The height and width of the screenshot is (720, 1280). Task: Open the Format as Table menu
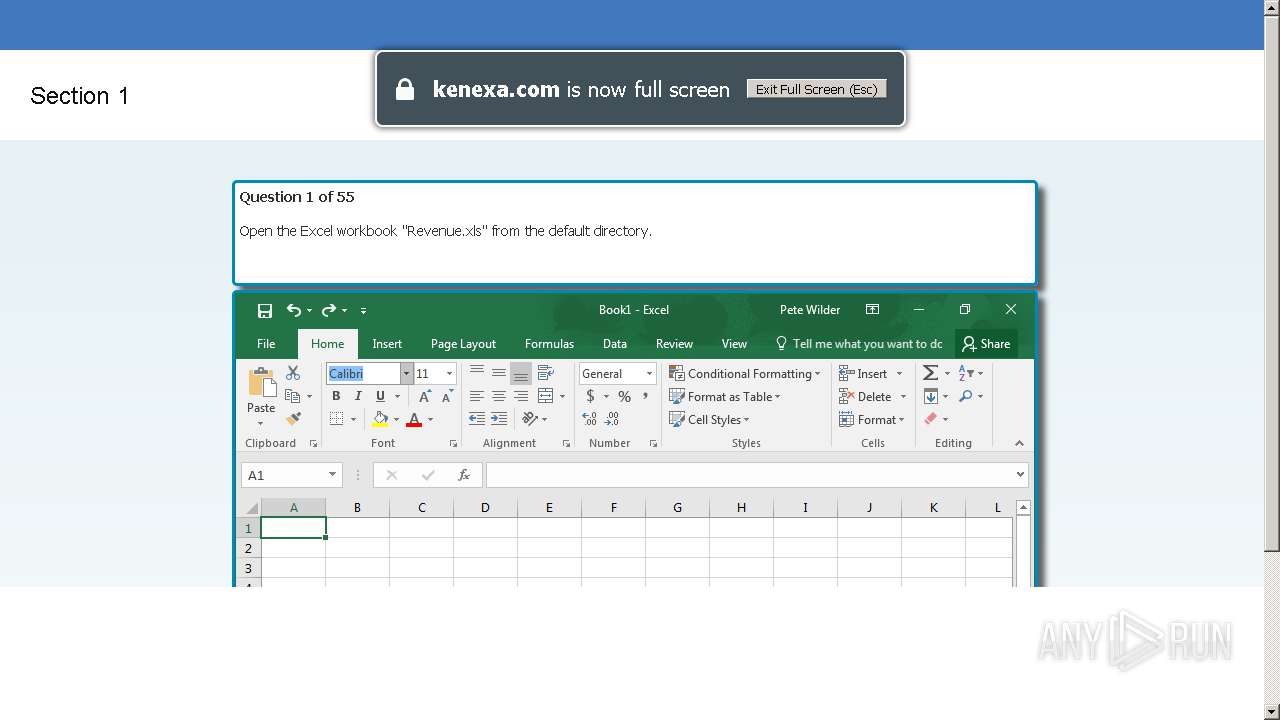click(x=724, y=396)
